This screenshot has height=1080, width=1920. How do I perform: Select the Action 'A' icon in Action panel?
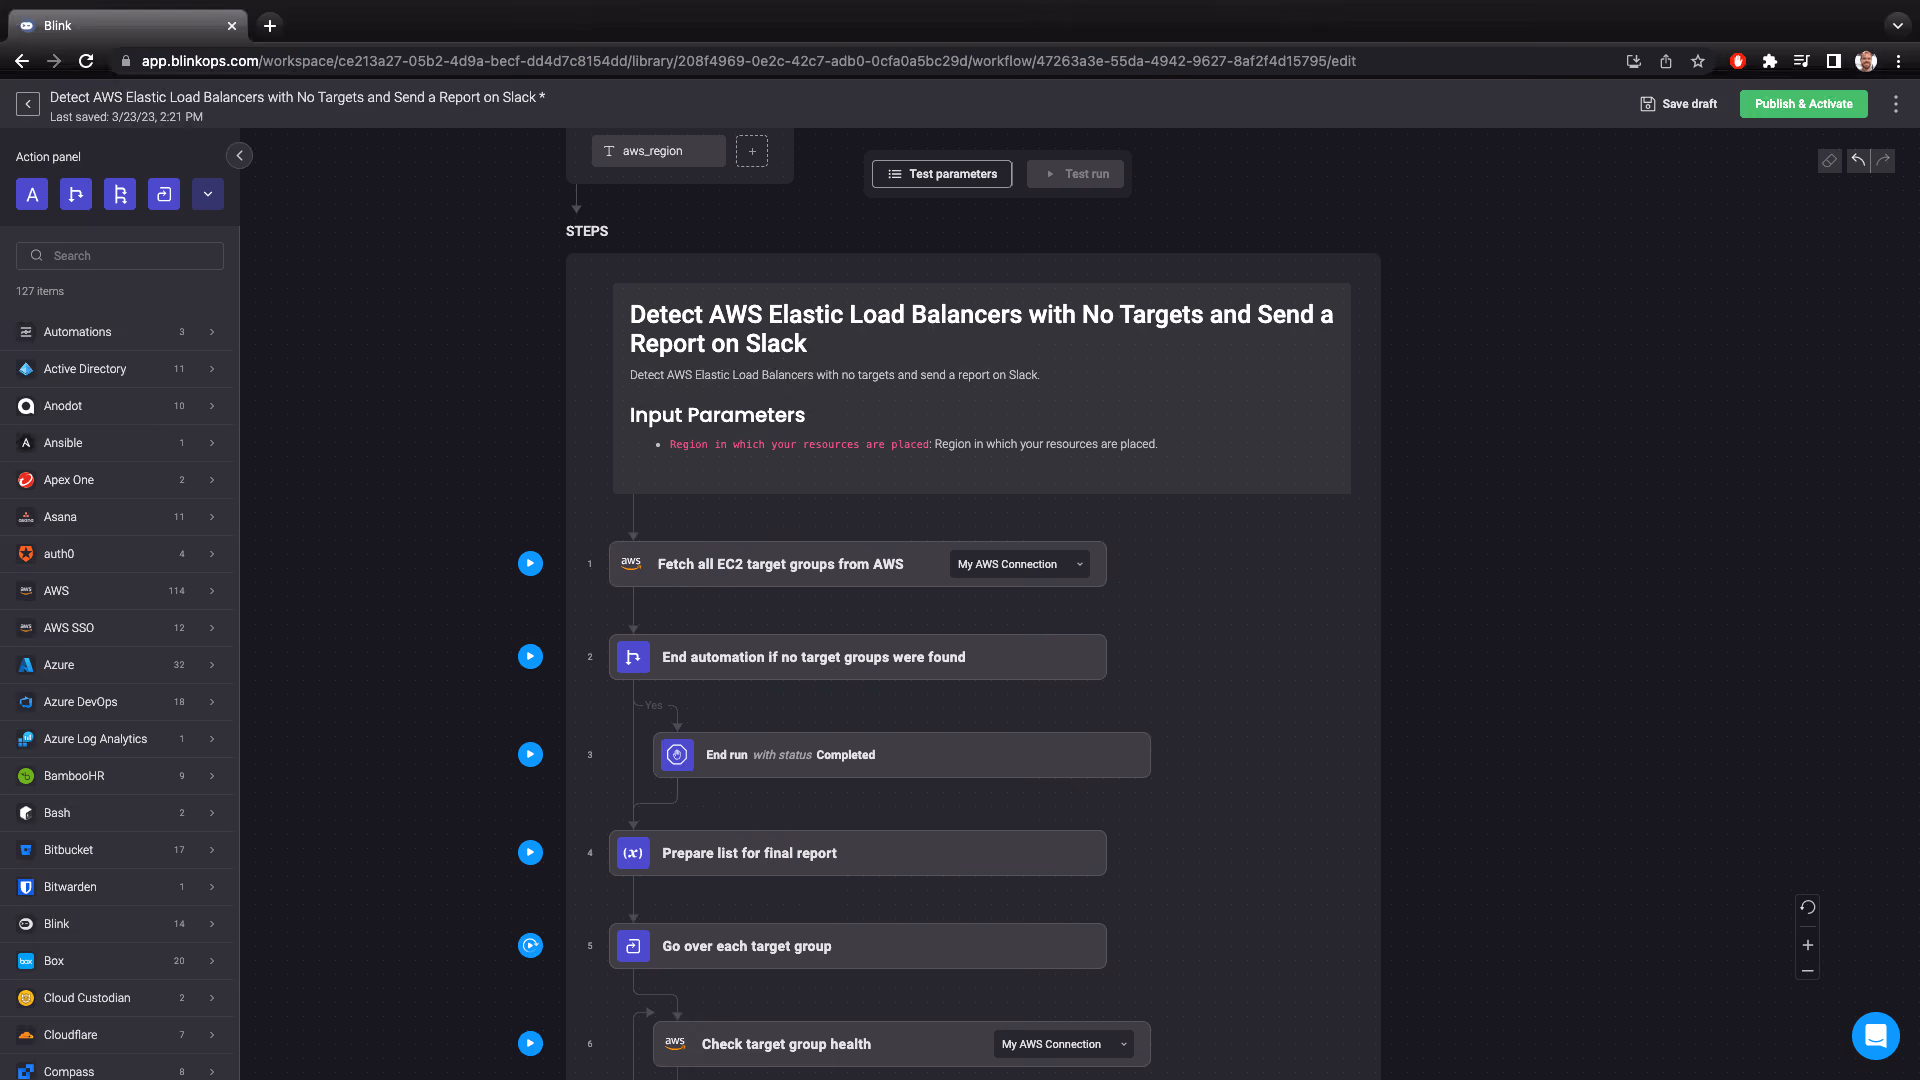coord(32,194)
